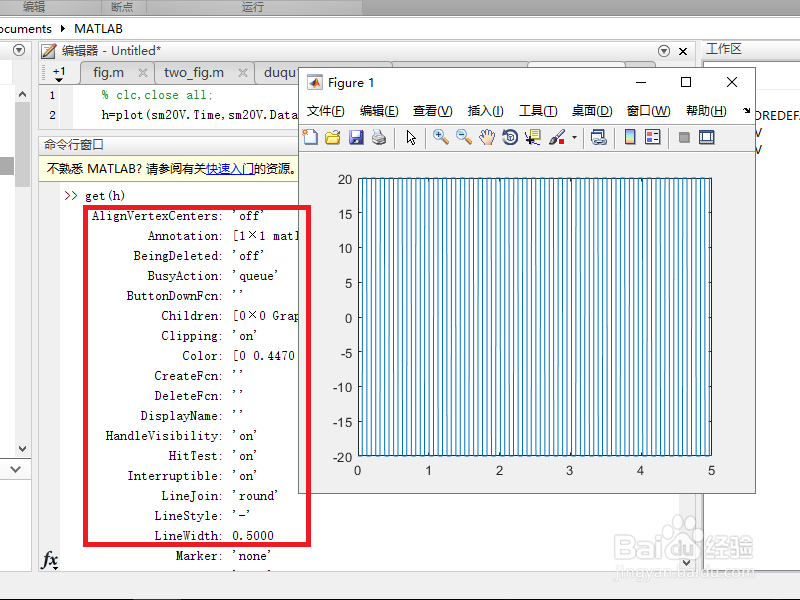
Task: Enable the Data Cursor tool
Action: (x=533, y=137)
